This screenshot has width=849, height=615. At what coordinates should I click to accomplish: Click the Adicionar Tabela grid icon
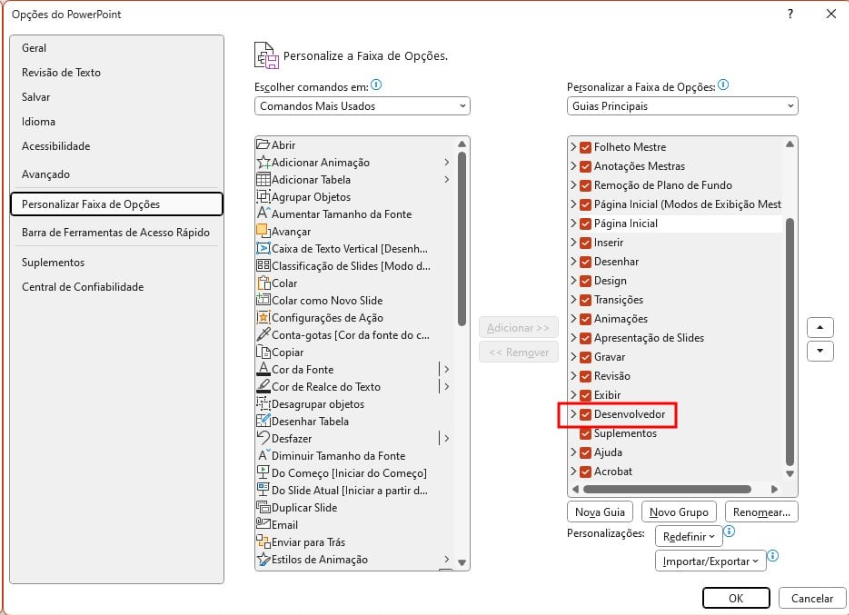pos(263,179)
